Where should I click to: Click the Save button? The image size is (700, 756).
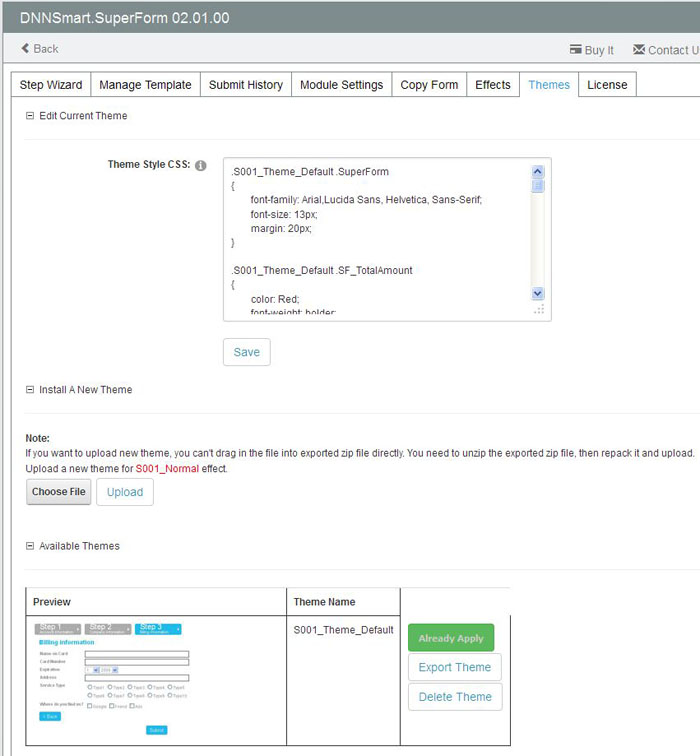[247, 352]
